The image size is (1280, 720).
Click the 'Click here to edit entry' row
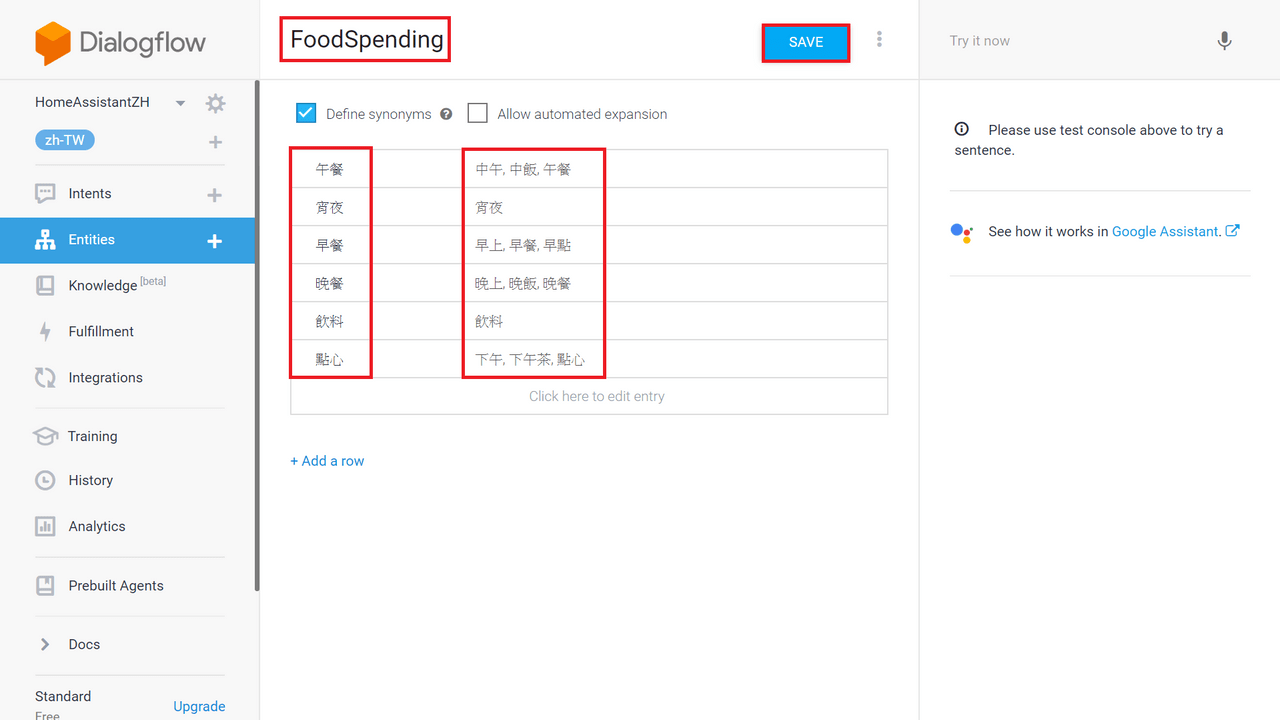[589, 396]
